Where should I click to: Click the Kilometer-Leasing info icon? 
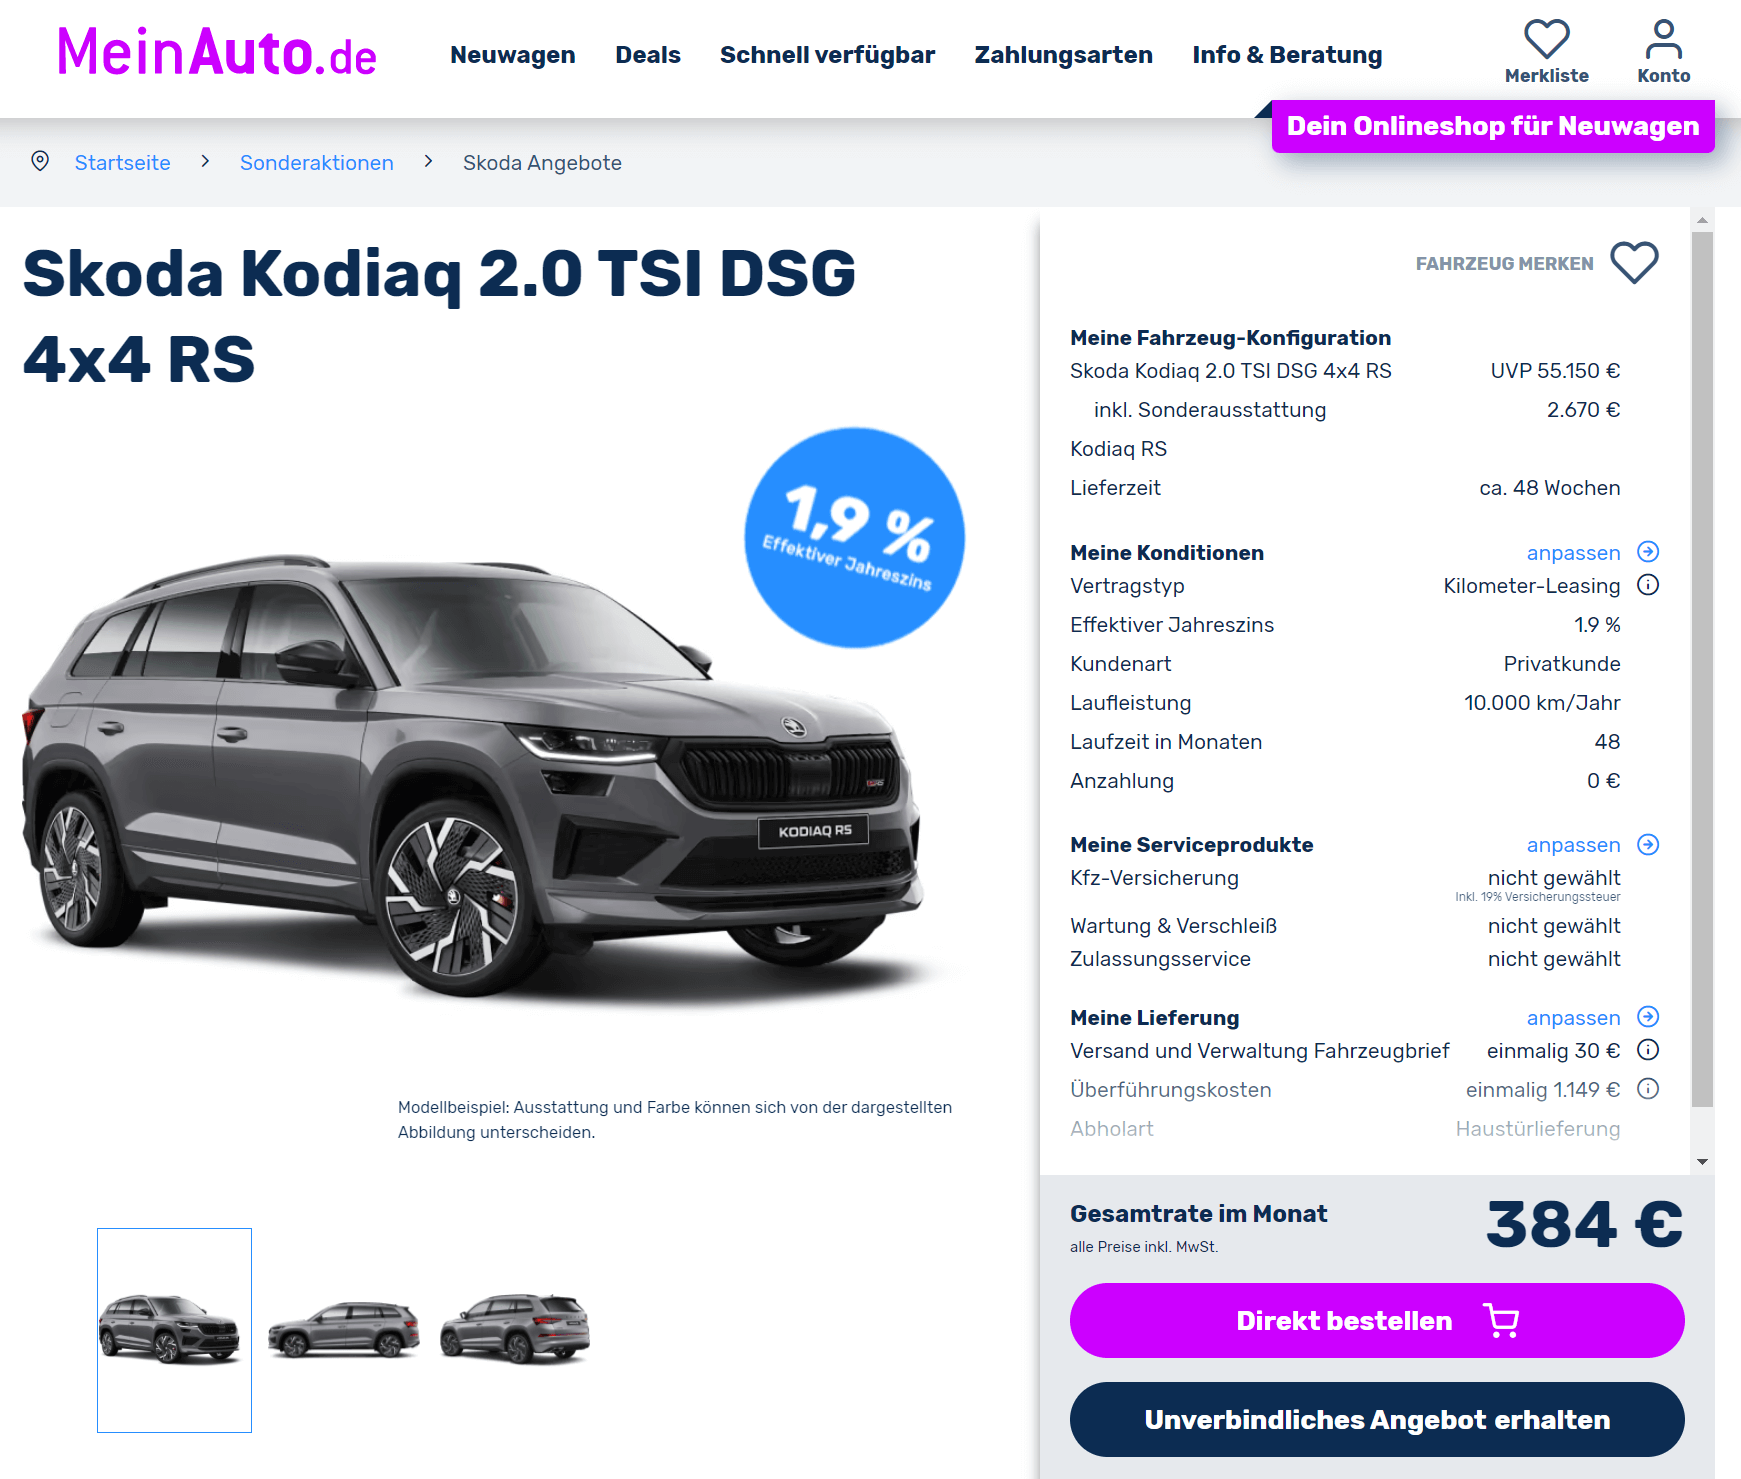point(1648,585)
